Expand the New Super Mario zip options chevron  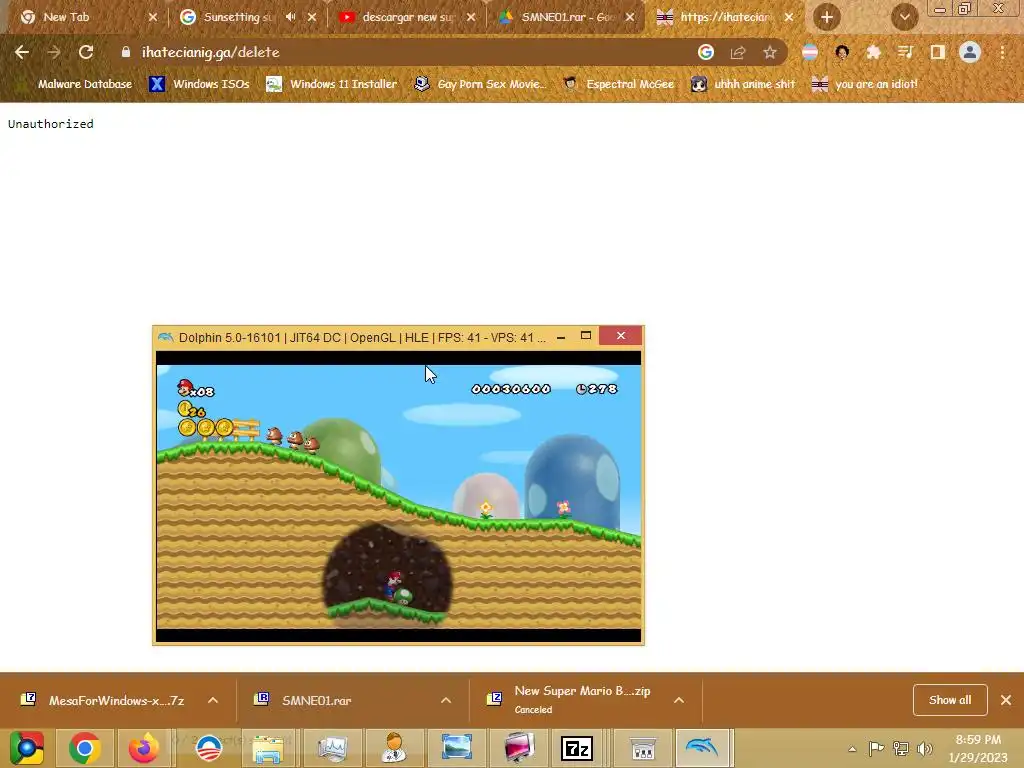click(x=679, y=700)
